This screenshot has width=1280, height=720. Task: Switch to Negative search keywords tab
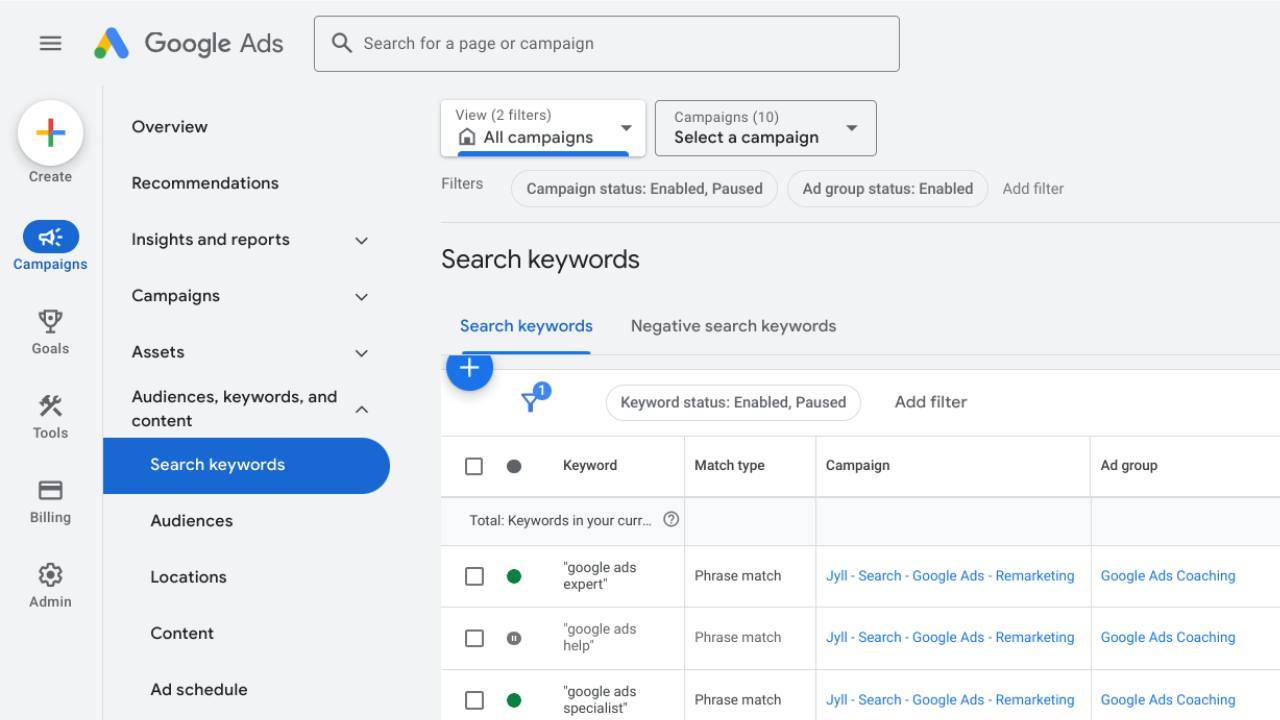(x=733, y=326)
